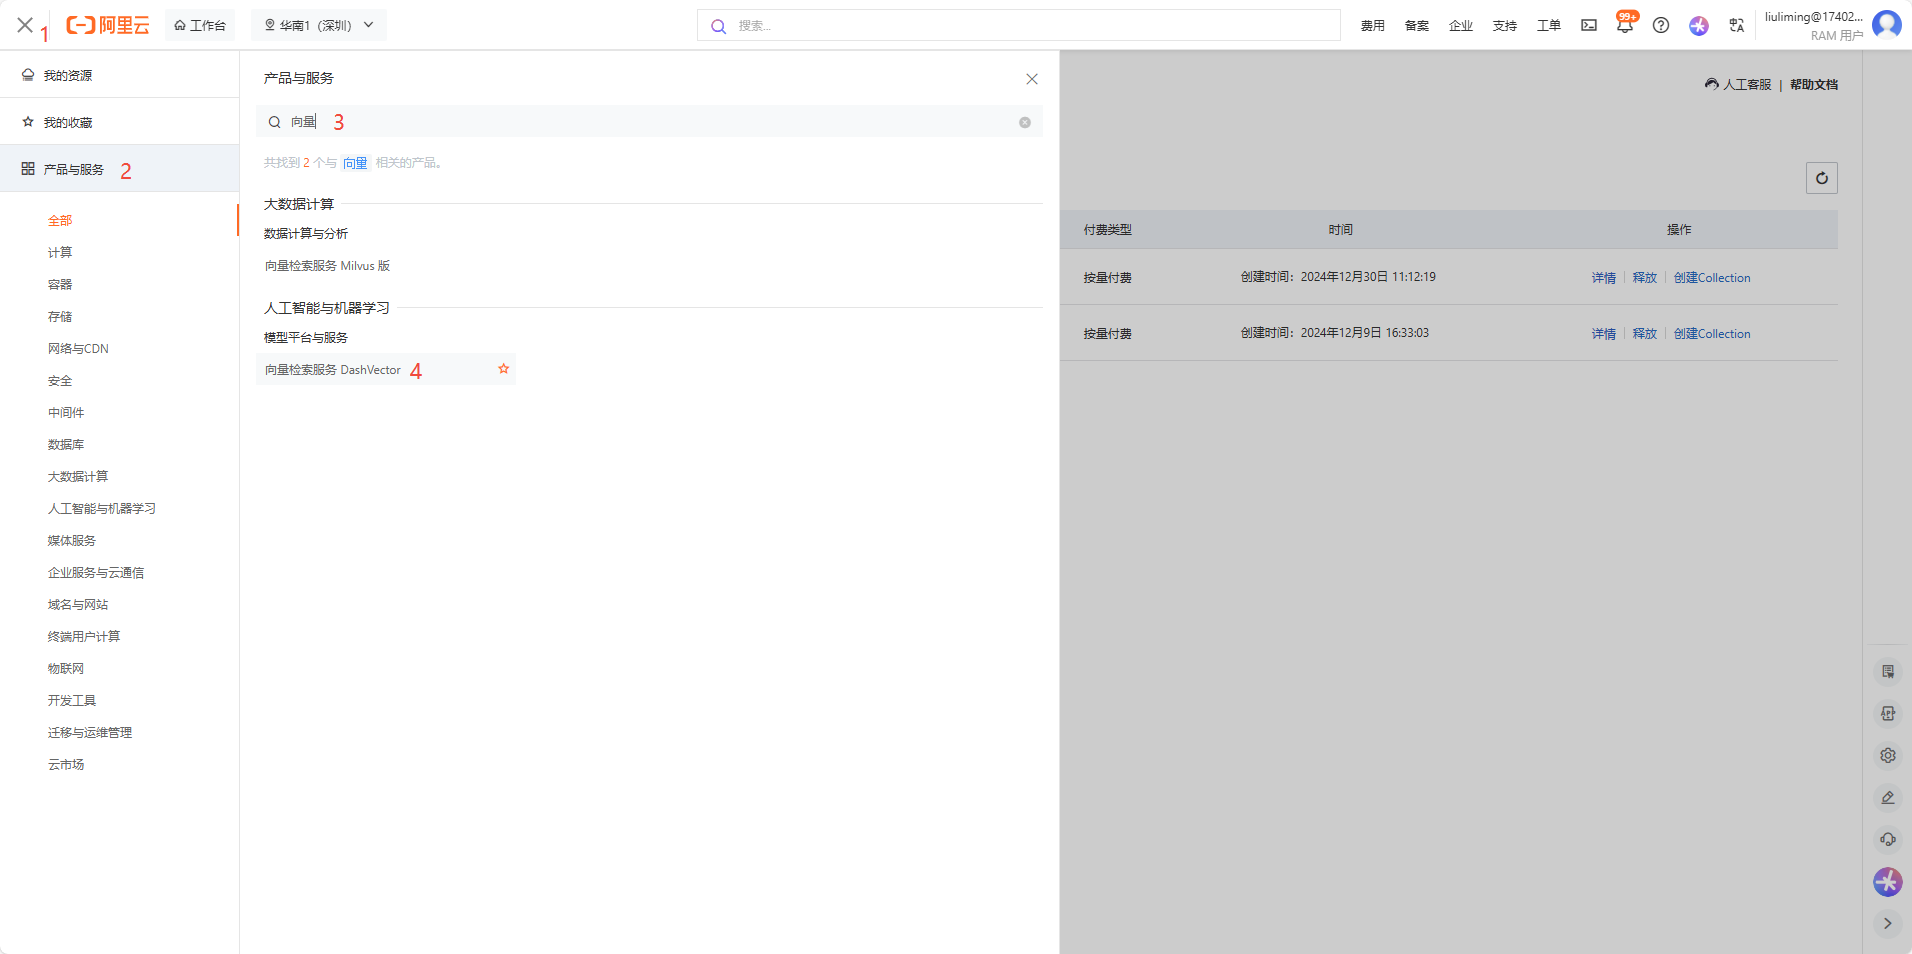Open 我的收藏 in the sidebar

coord(68,123)
